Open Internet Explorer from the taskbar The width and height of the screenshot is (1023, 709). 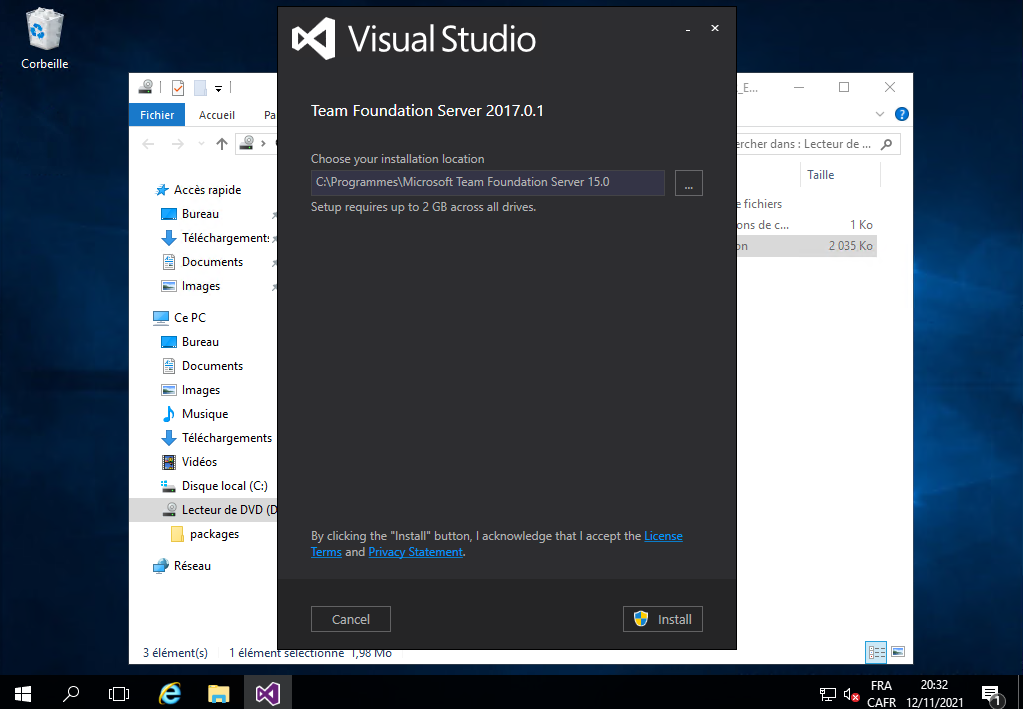click(x=171, y=692)
